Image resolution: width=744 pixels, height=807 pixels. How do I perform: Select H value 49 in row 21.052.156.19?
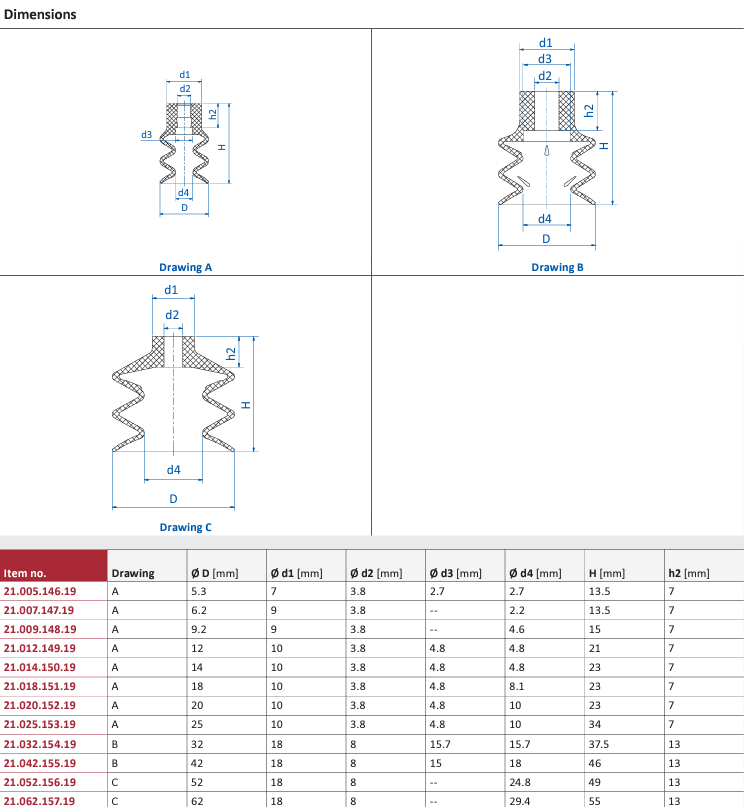[595, 782]
